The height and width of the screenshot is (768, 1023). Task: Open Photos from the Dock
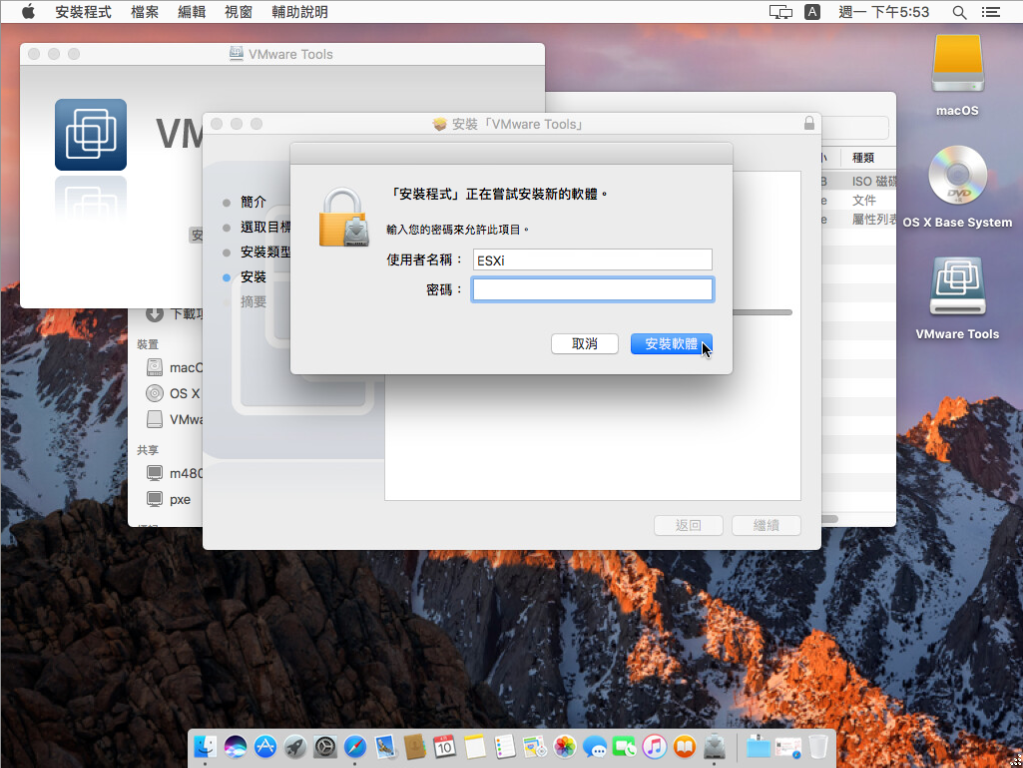(x=565, y=746)
